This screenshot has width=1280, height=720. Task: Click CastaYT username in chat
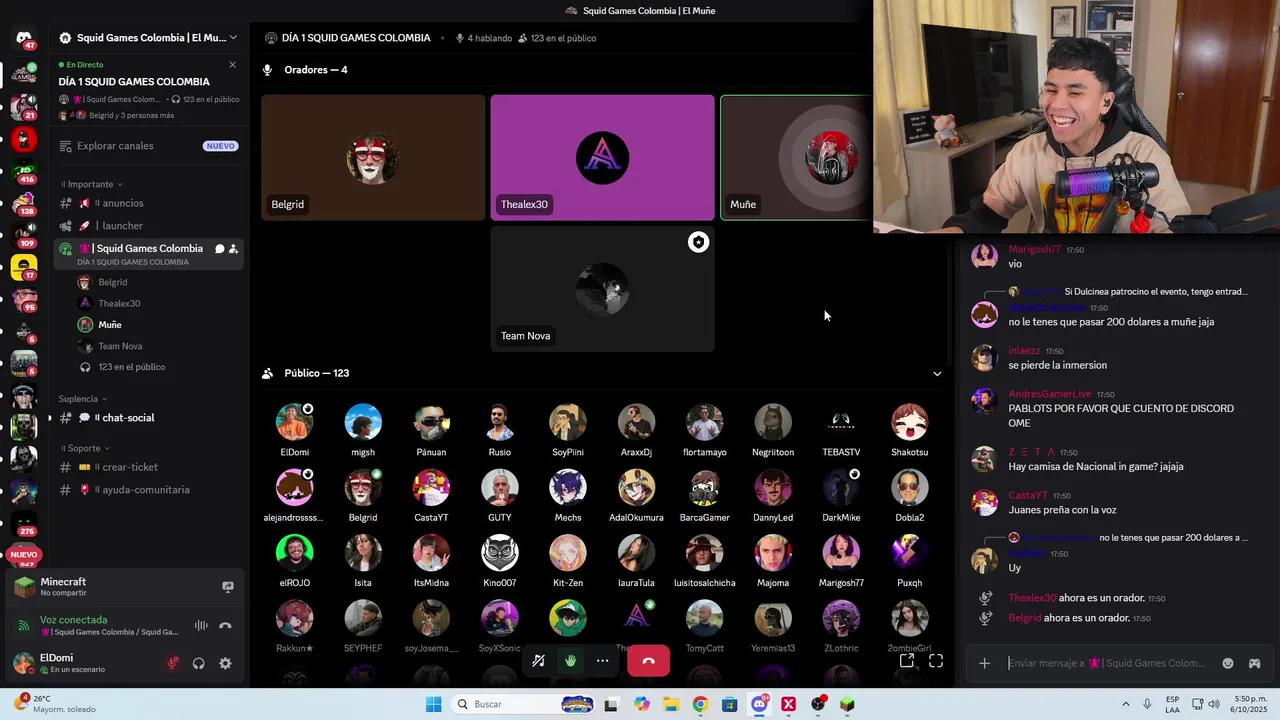[1028, 495]
